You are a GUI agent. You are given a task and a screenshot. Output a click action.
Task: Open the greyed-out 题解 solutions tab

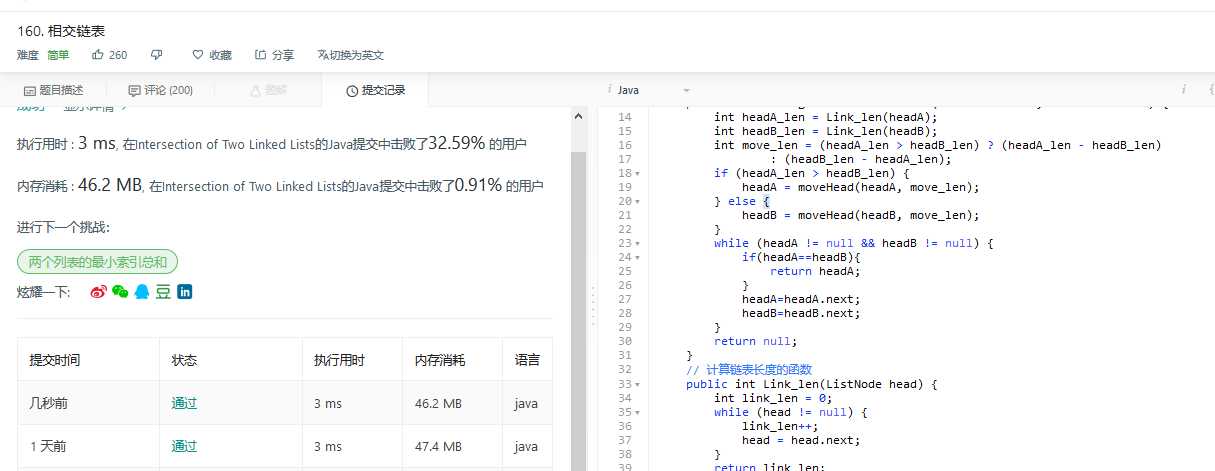(267, 90)
